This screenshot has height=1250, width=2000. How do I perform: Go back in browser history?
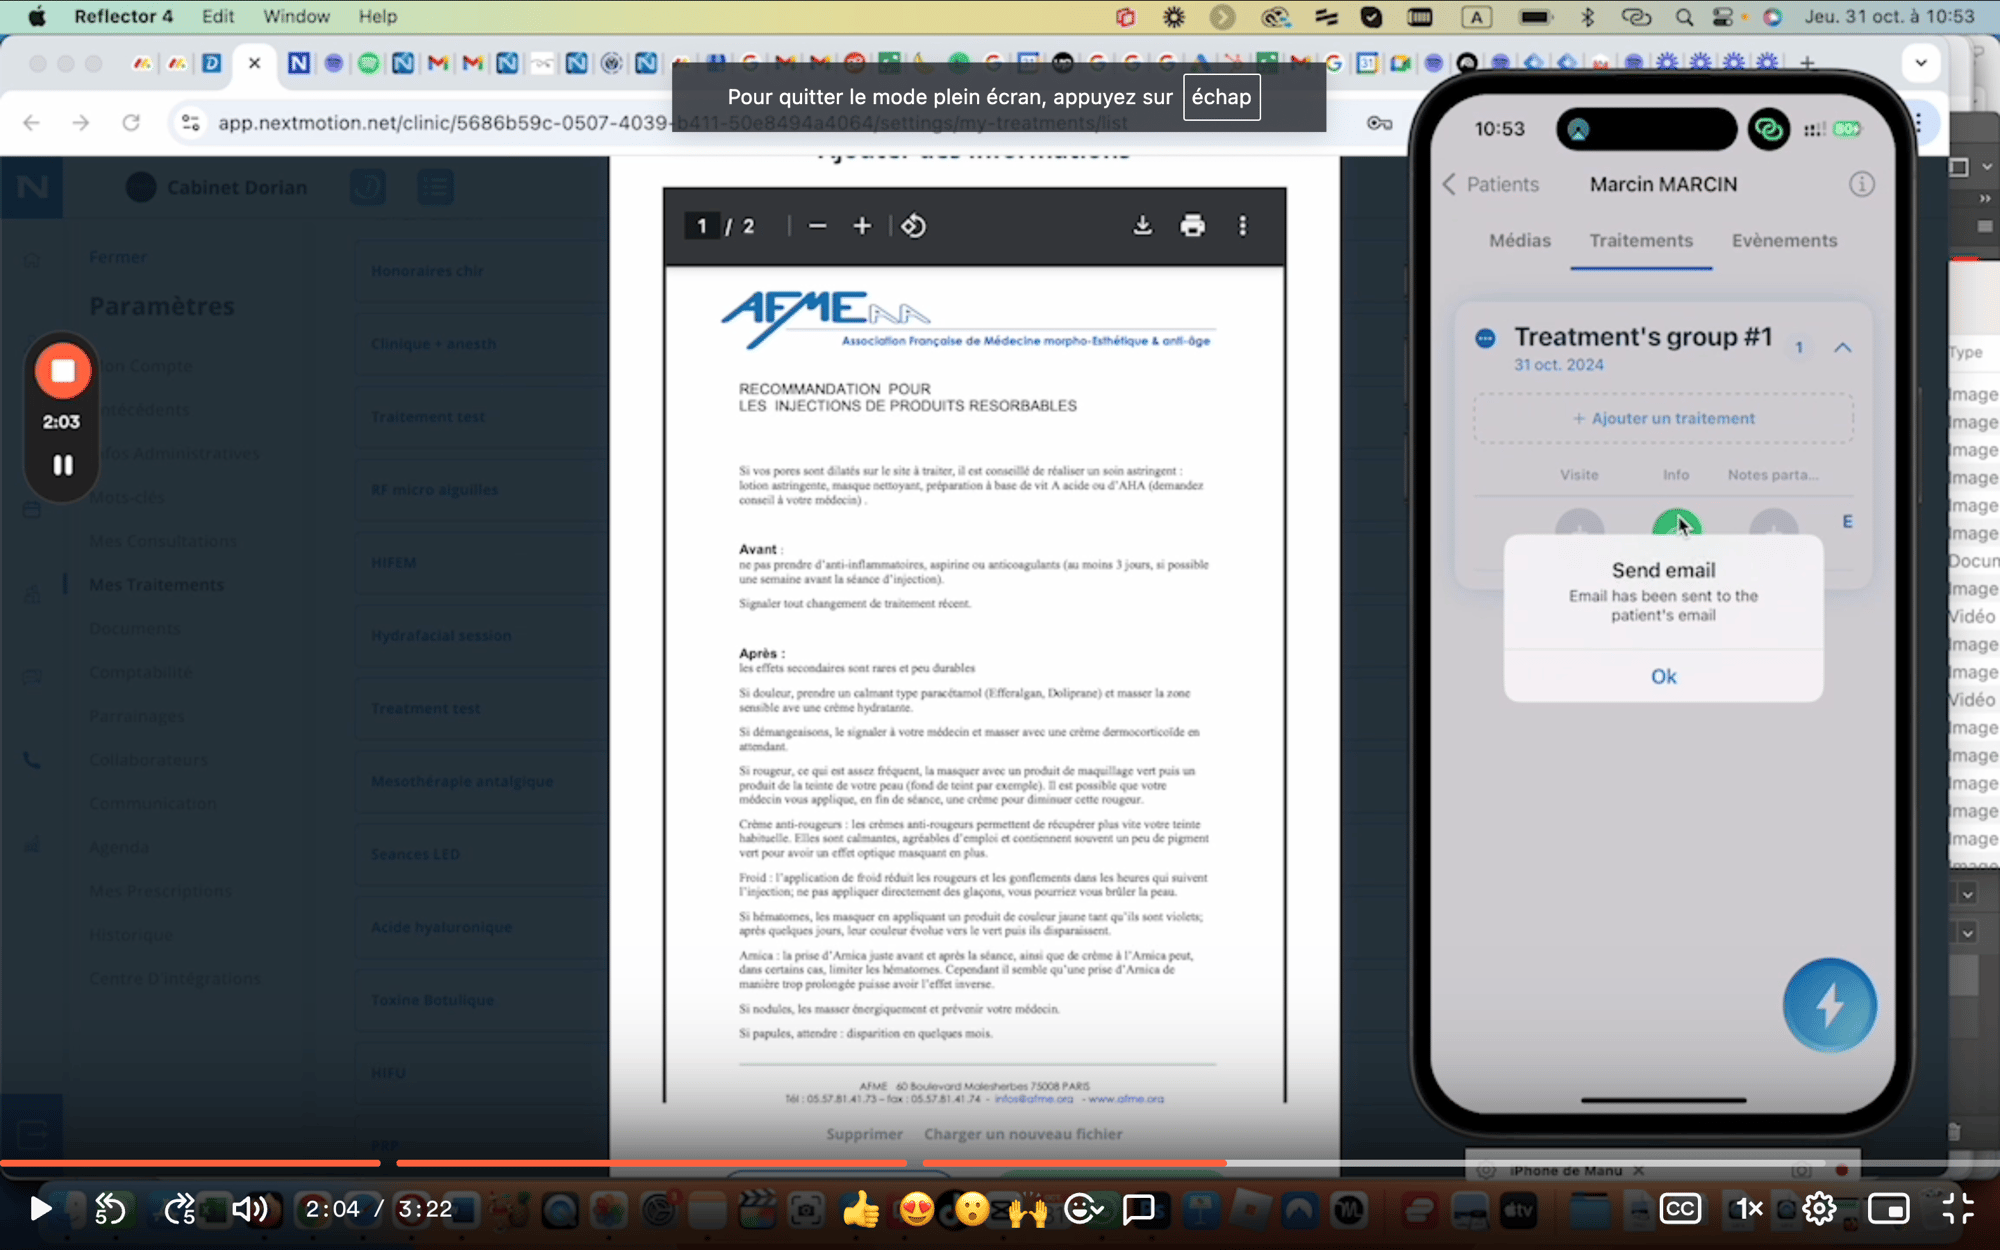tap(31, 122)
